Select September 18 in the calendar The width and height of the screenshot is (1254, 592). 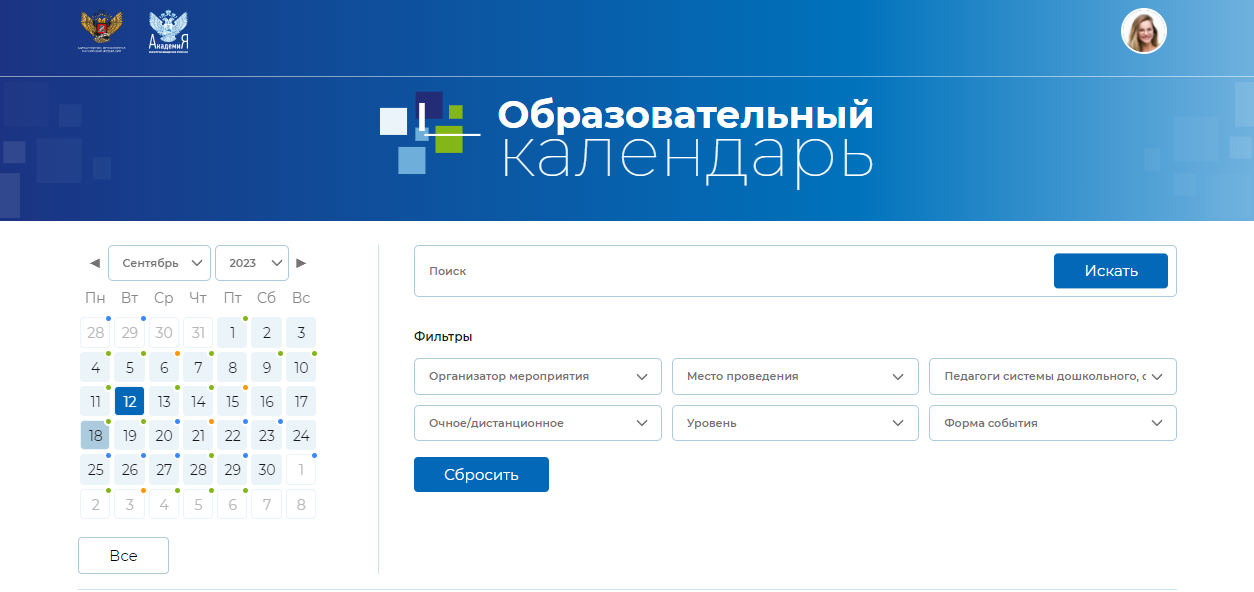[x=95, y=436]
